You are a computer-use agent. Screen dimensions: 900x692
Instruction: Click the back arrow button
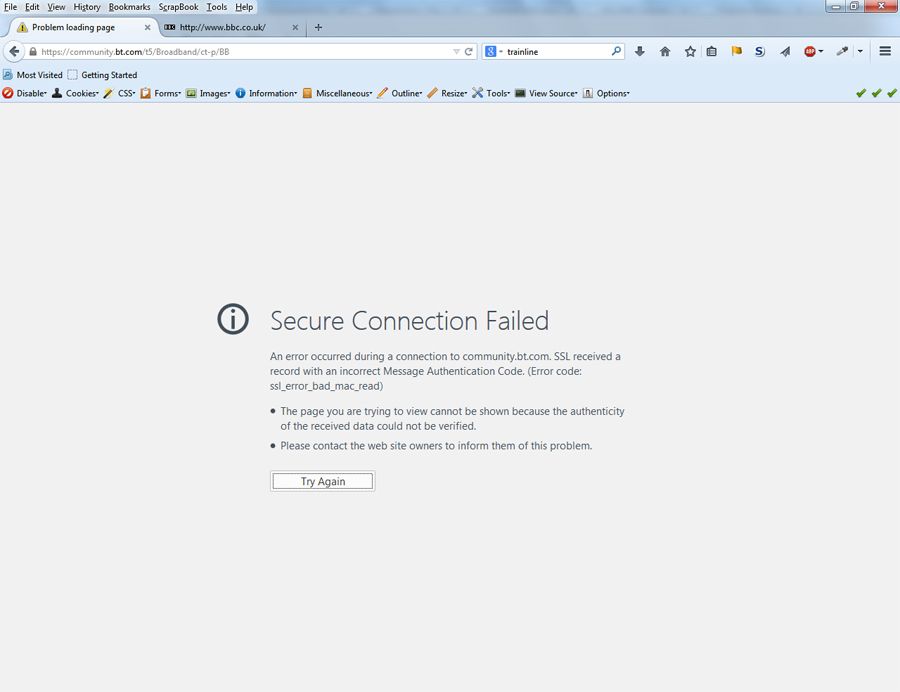click(x=15, y=51)
